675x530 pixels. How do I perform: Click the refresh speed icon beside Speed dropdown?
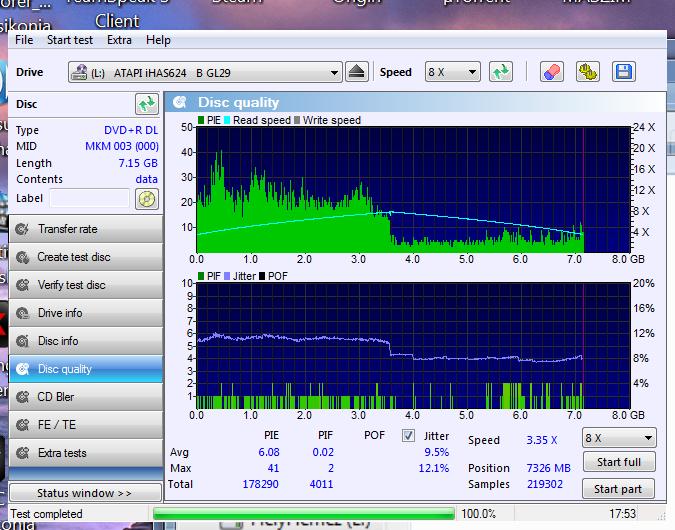coord(501,72)
